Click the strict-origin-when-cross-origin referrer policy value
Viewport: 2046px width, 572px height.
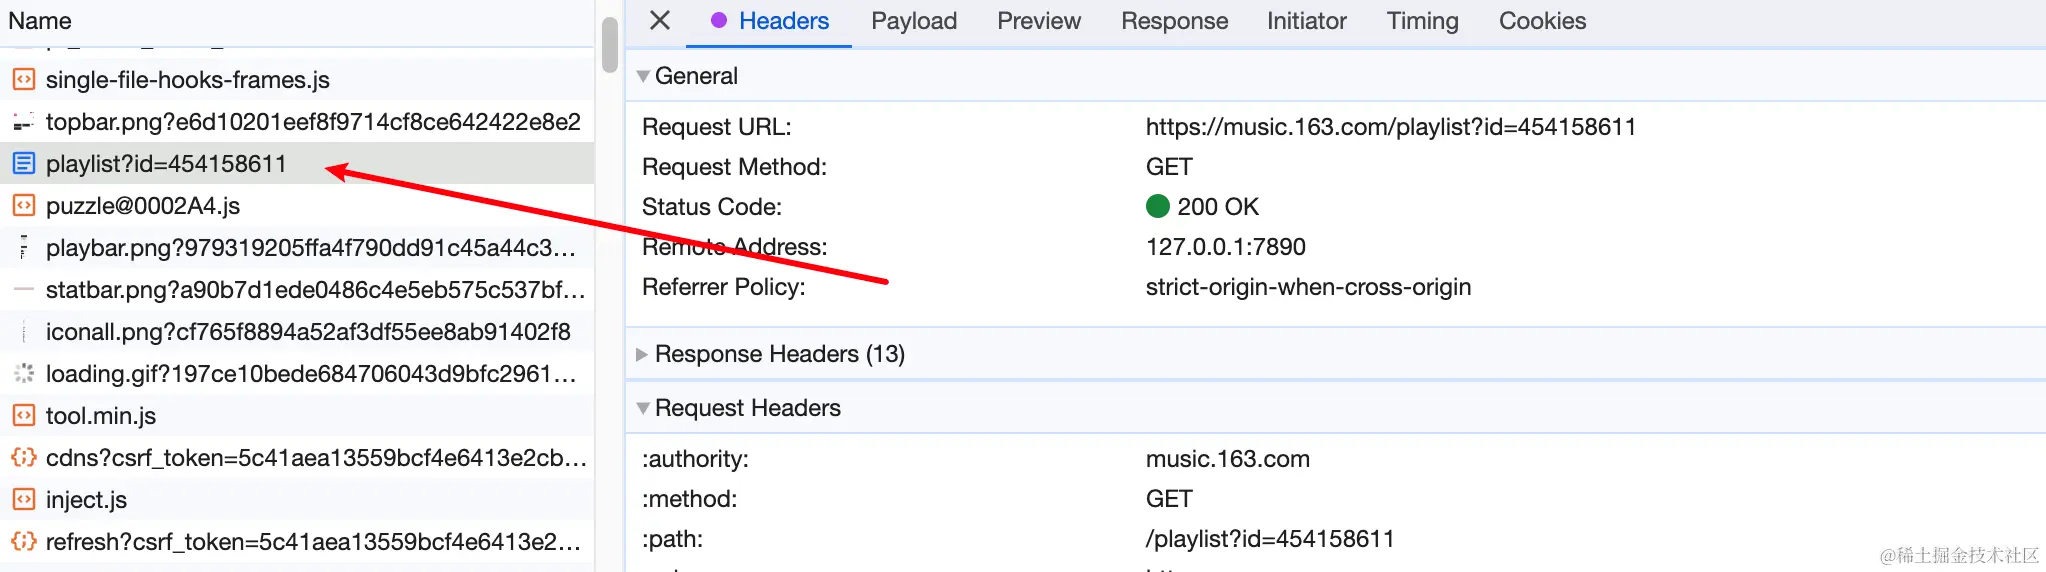tap(1308, 287)
